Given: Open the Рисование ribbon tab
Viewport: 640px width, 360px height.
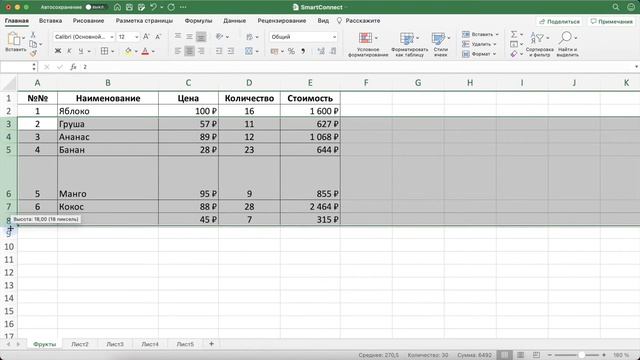Looking at the screenshot, I should coord(89,20).
